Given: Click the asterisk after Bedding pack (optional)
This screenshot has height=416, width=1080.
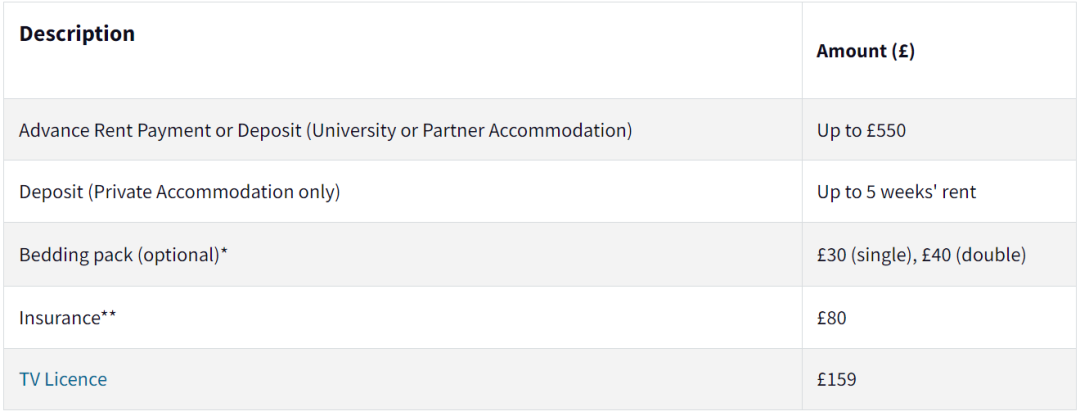Looking at the screenshot, I should tap(224, 253).
